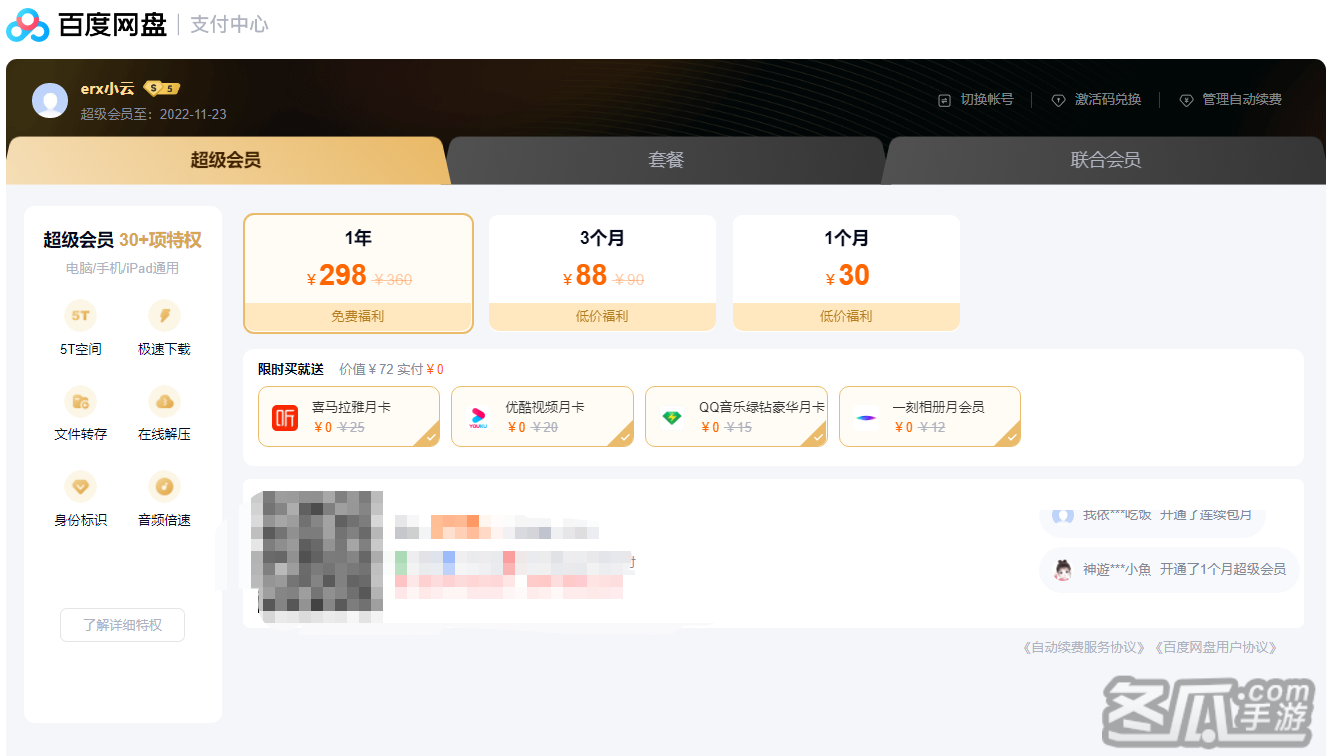This screenshot has width=1342, height=756.
Task: Select the 3个月 ¥88 plan
Action: (602, 273)
